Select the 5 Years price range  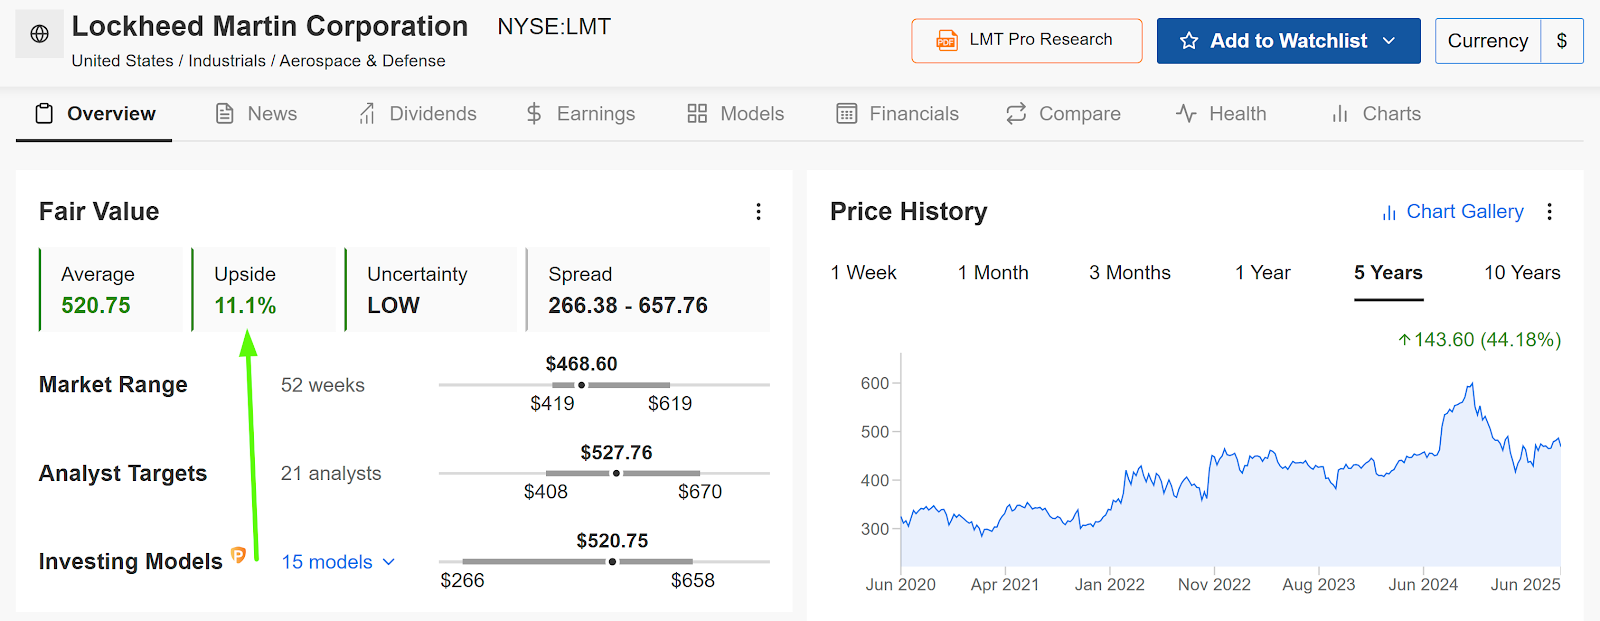coord(1388,273)
